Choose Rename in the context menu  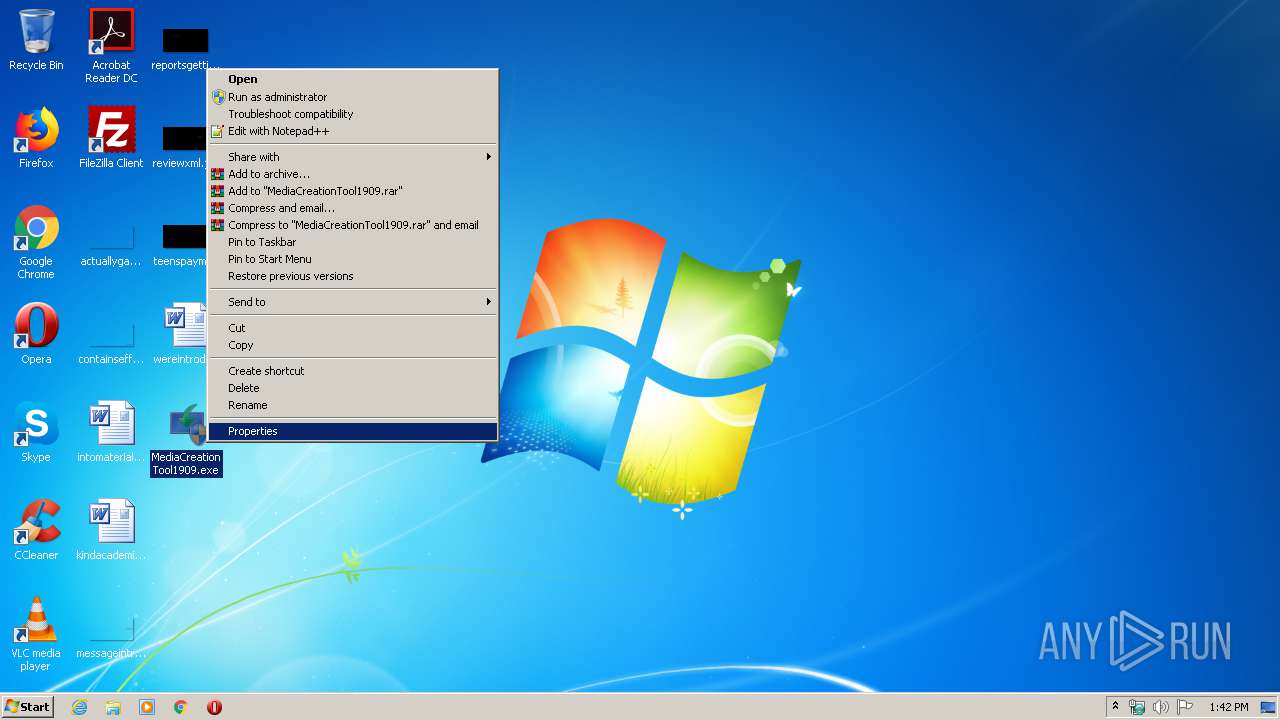(352, 405)
